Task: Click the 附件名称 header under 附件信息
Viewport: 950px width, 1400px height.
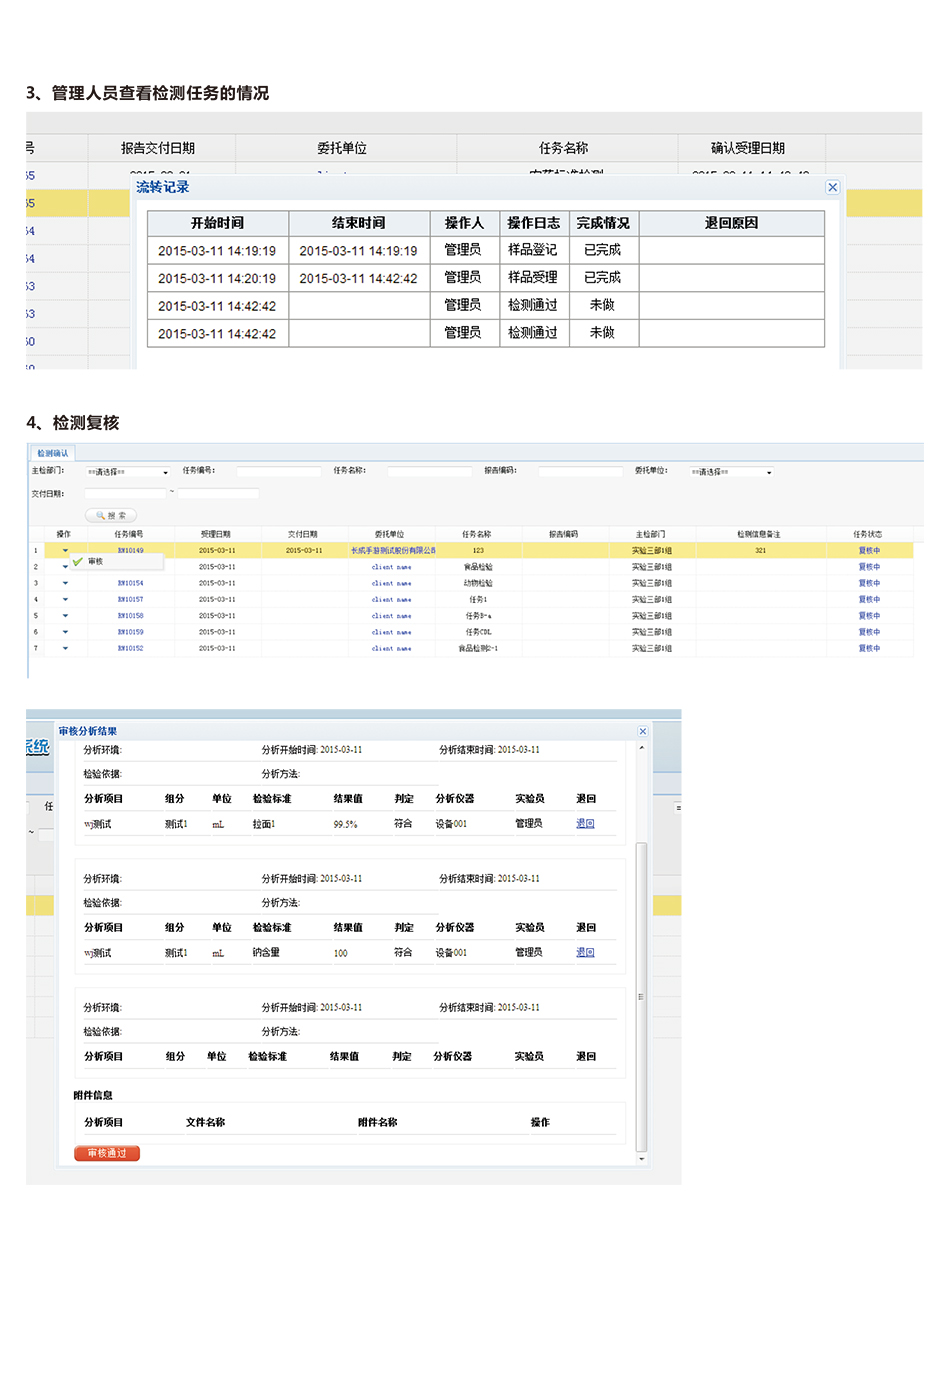Action: [x=378, y=1122]
